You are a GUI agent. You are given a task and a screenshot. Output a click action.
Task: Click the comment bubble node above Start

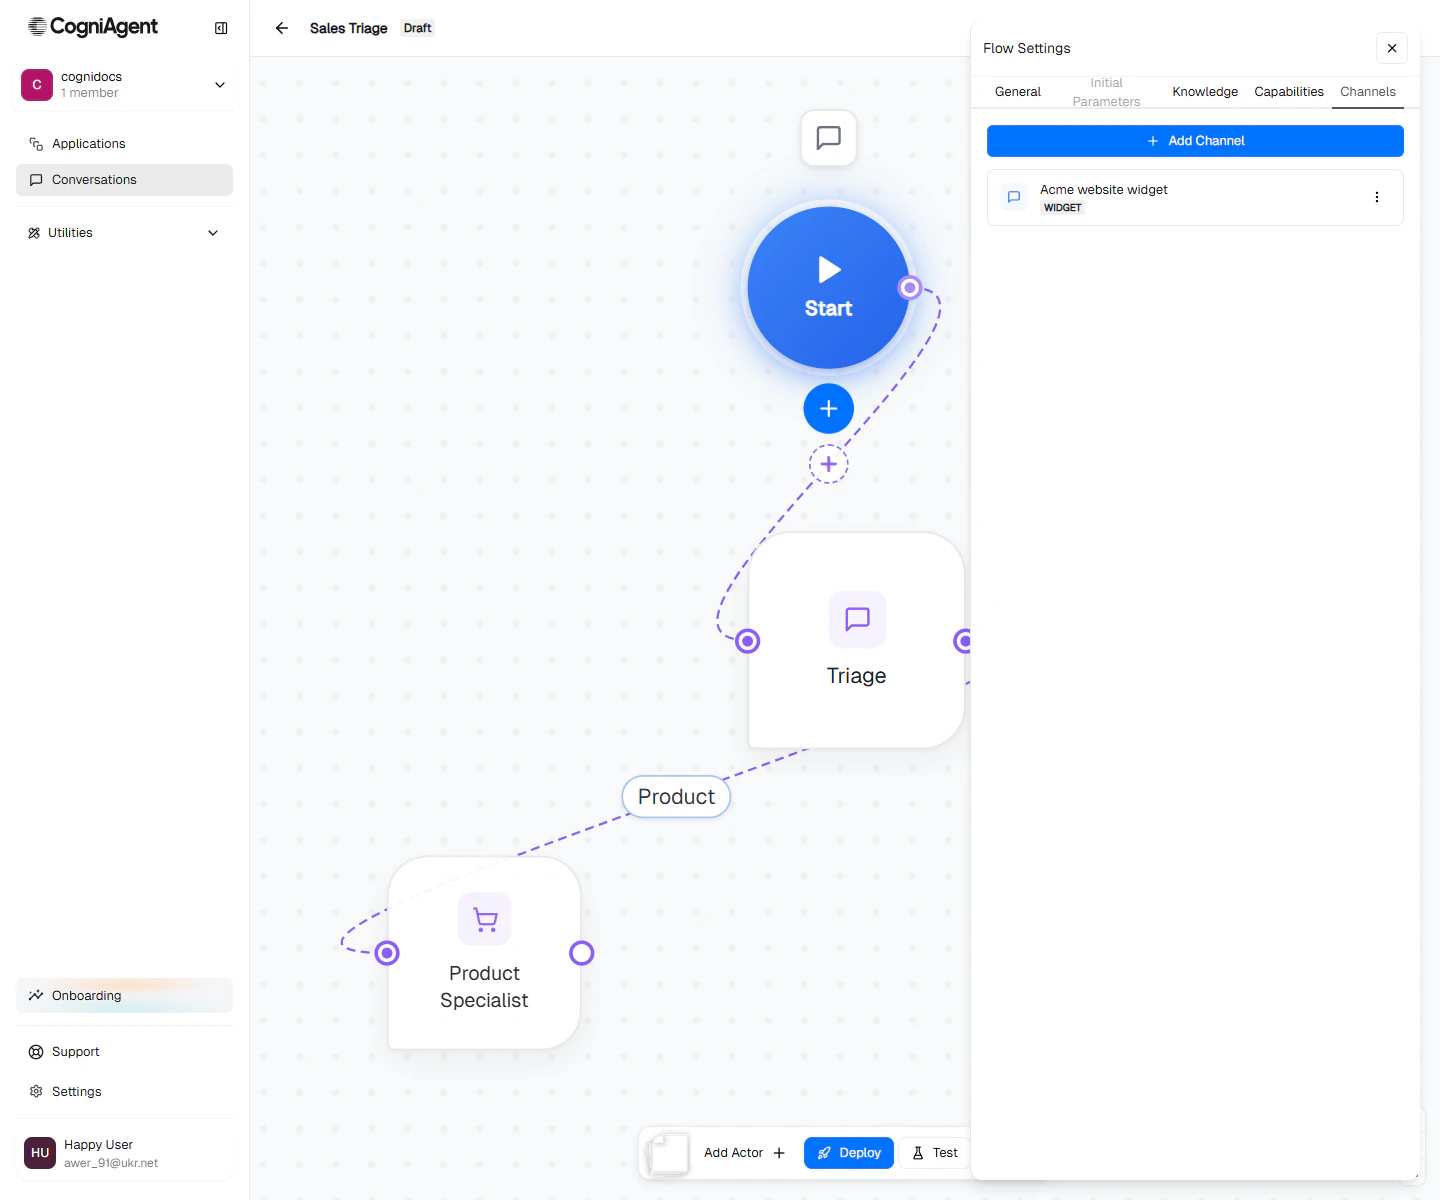tap(829, 138)
